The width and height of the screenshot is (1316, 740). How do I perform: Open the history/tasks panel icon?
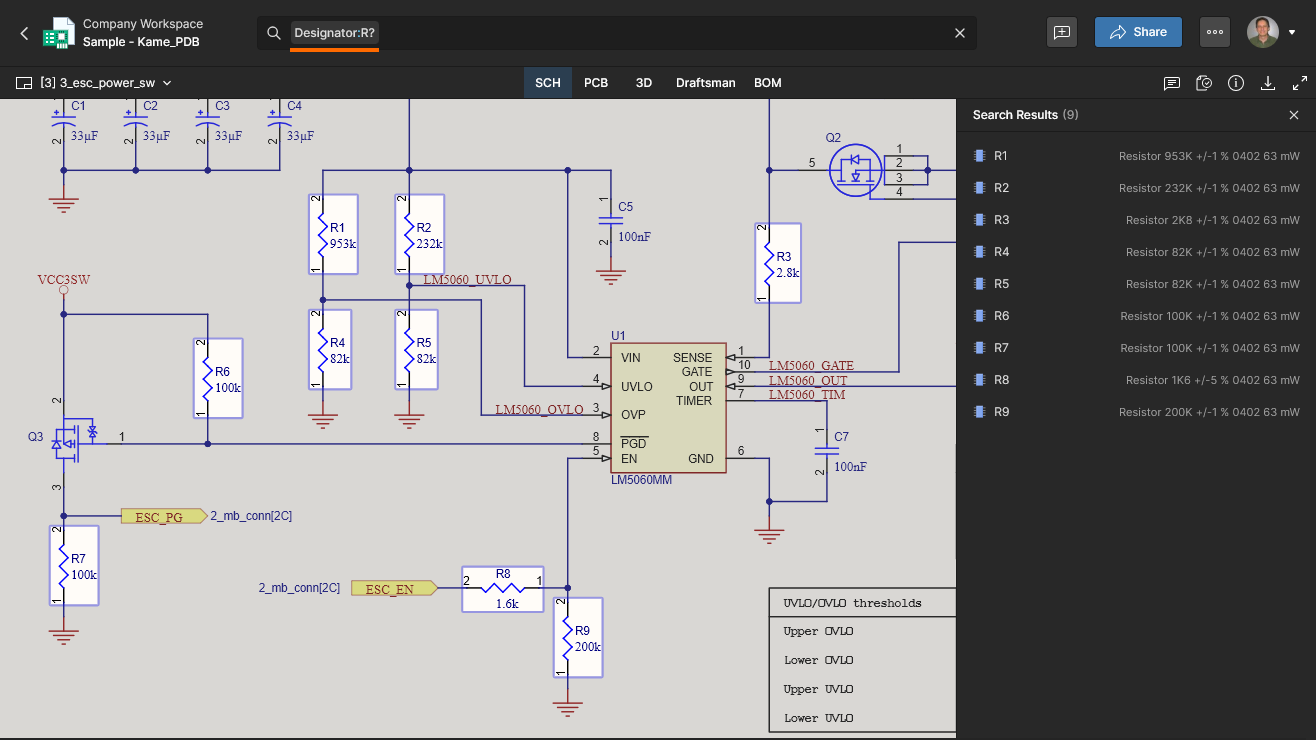1204,83
